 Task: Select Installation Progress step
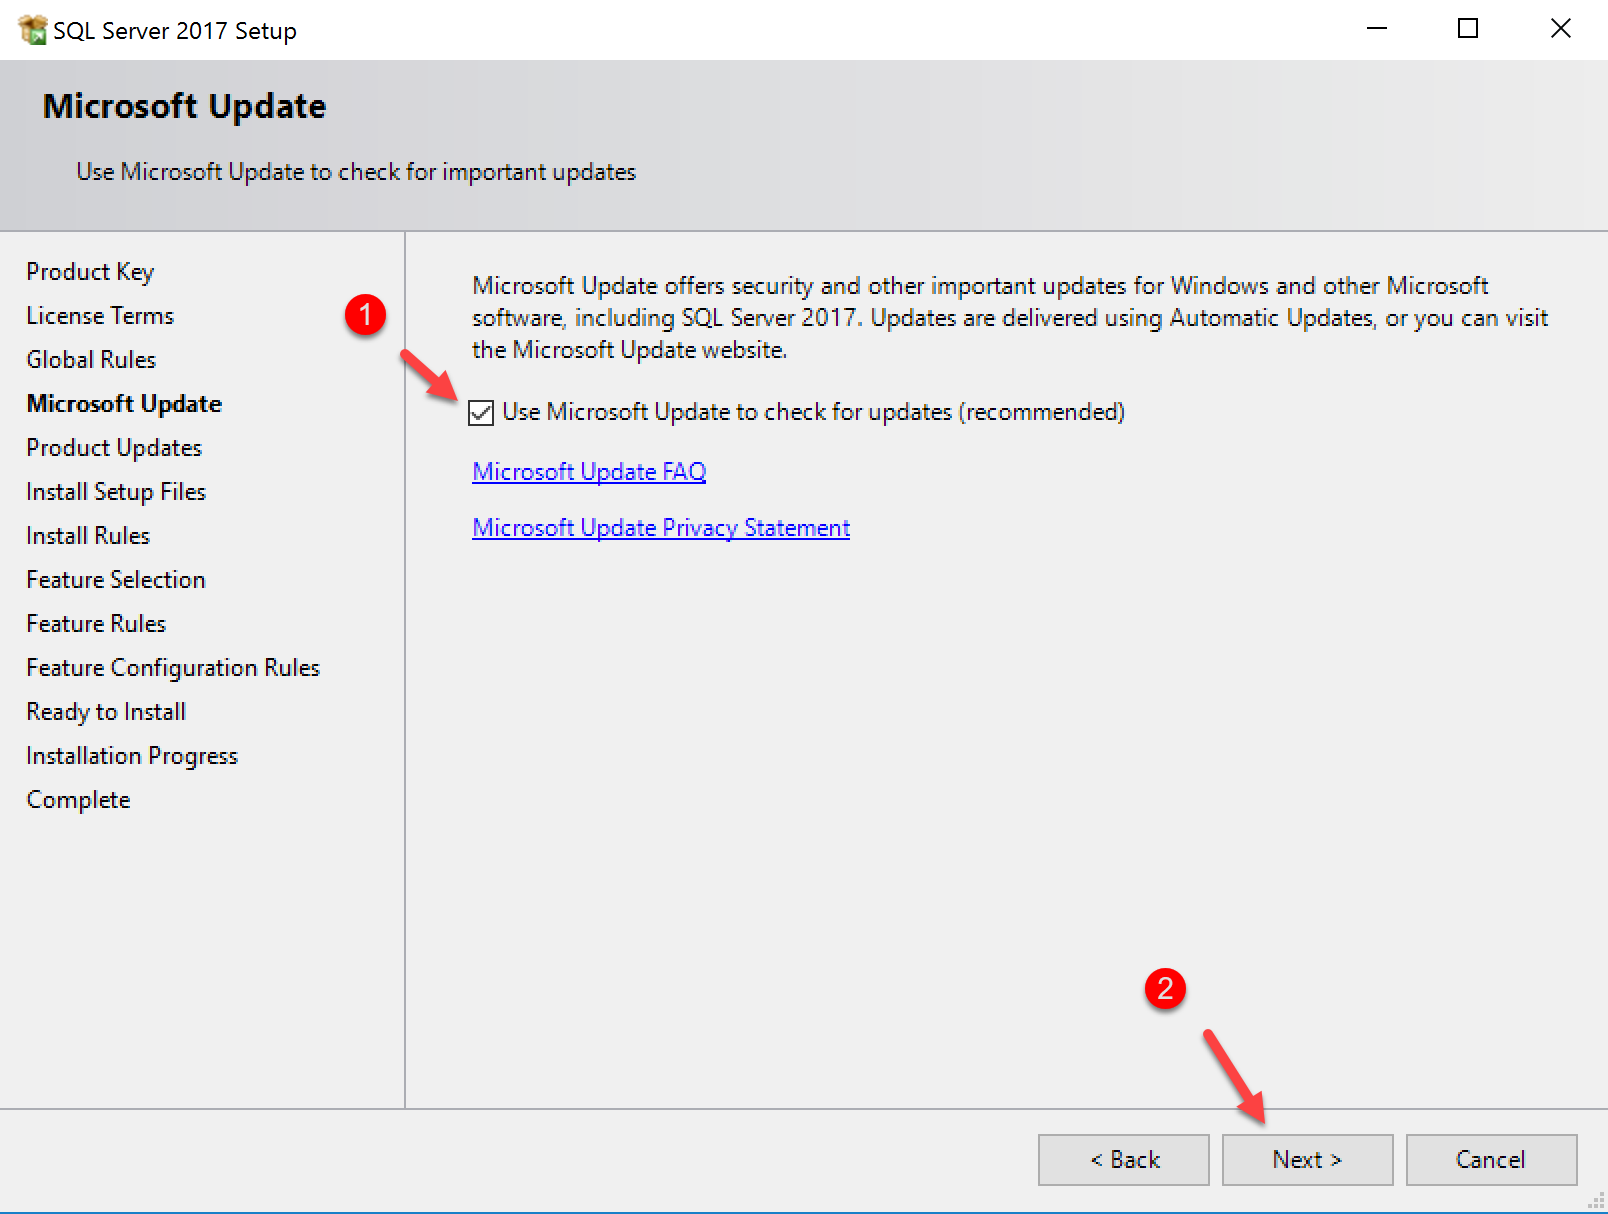pyautogui.click(x=132, y=756)
